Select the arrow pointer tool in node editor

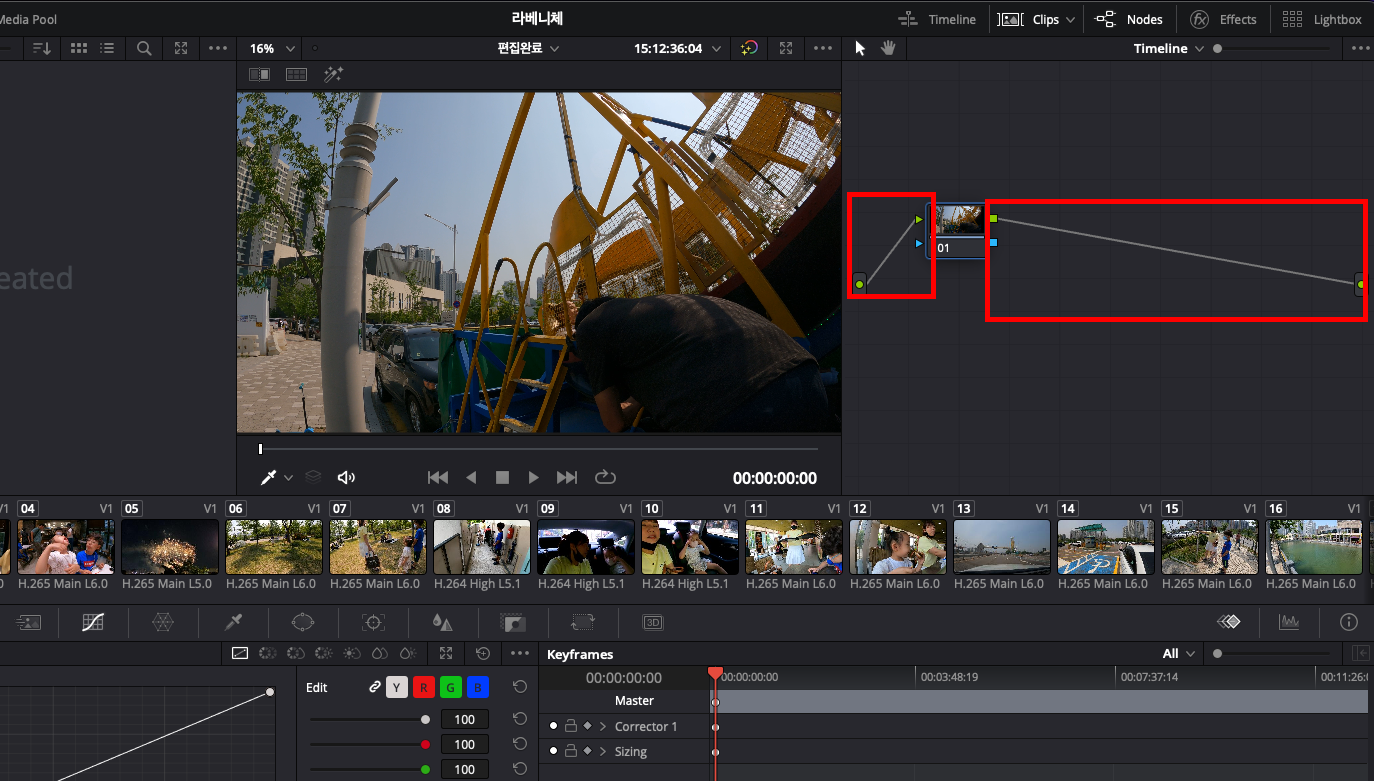point(860,48)
